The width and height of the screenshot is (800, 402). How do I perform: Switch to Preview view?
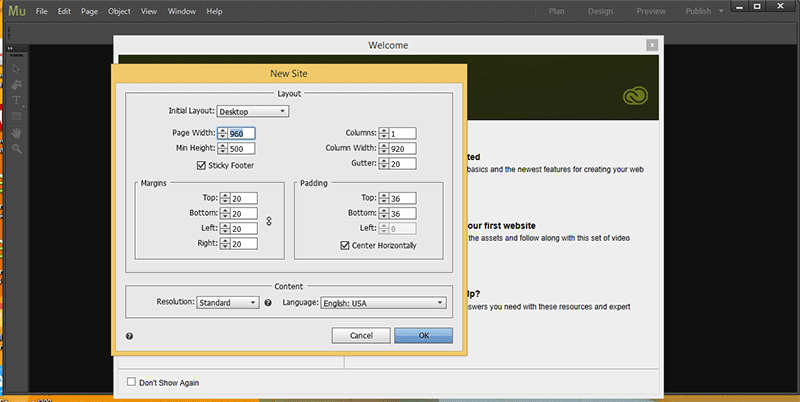coord(651,11)
